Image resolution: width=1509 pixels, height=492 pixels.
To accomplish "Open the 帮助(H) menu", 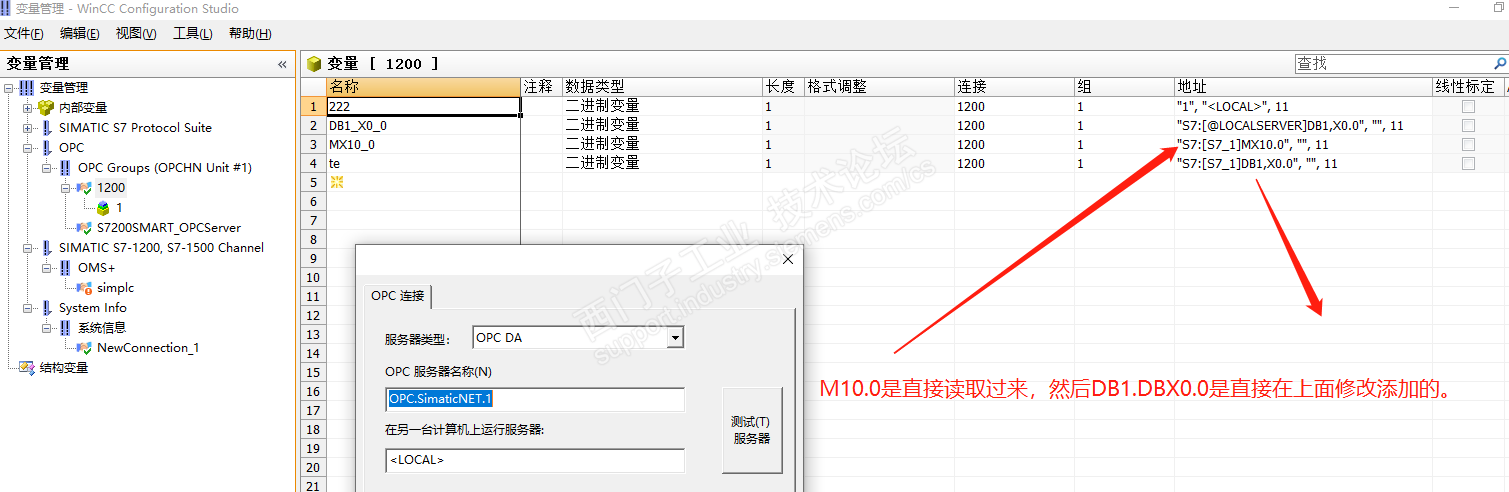I will tap(250, 33).
